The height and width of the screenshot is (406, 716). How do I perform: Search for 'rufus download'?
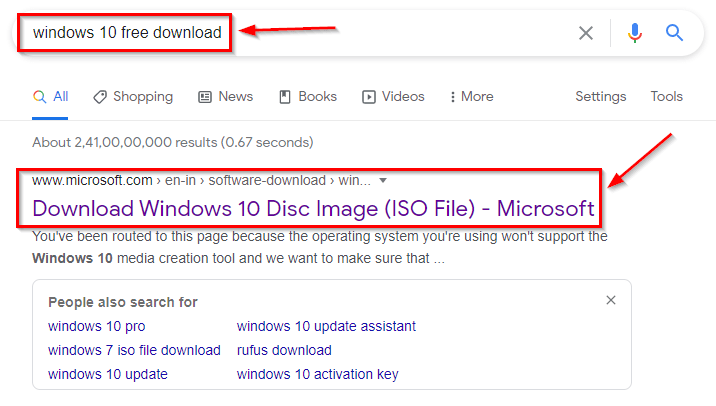284,350
